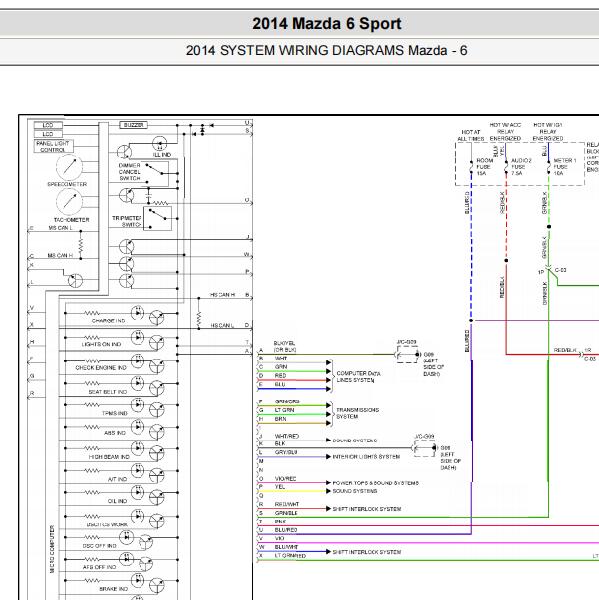Click the GRN/ORG wire label
The image size is (599, 600).
[x=287, y=401]
